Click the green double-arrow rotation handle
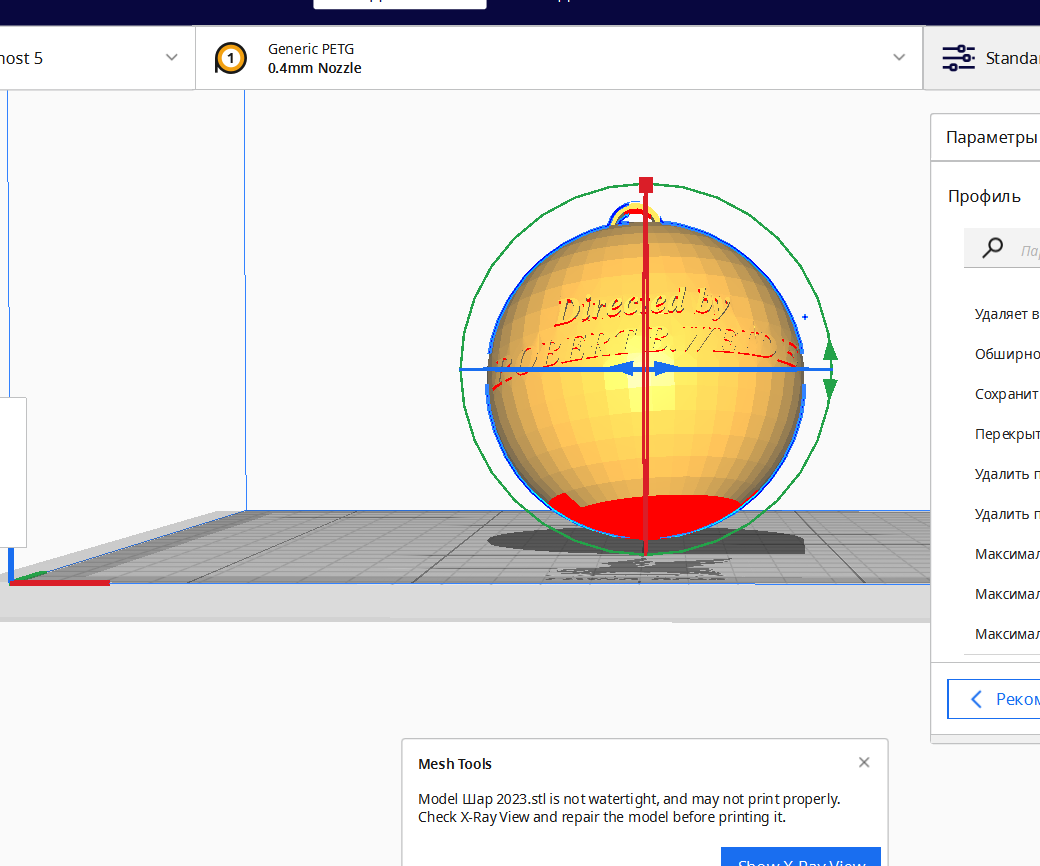This screenshot has width=1040, height=866. [830, 369]
